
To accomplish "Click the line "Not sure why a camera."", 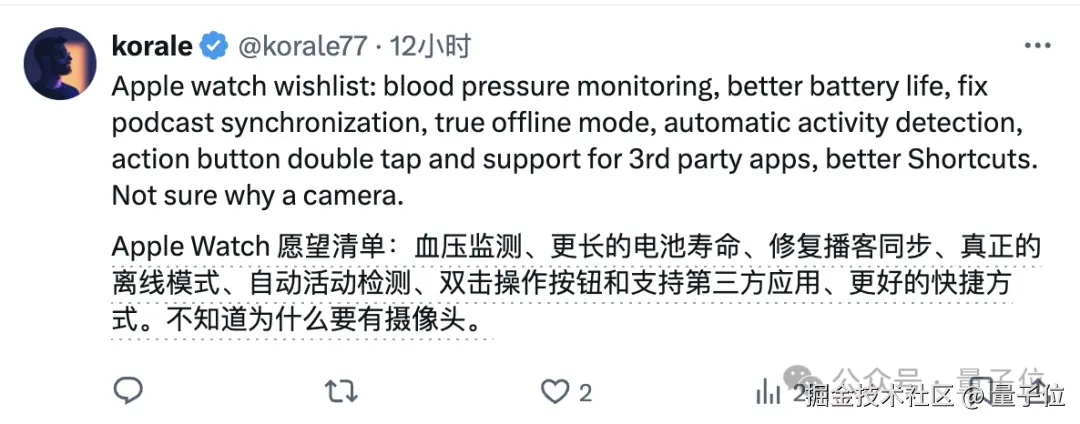I will coord(257,196).
